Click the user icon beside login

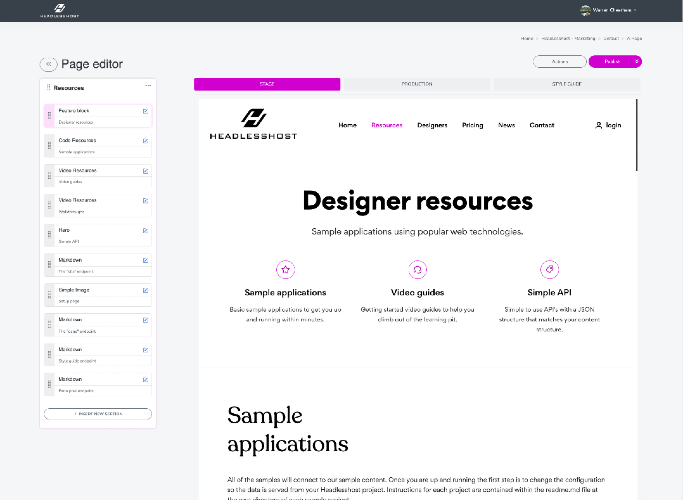click(x=598, y=125)
